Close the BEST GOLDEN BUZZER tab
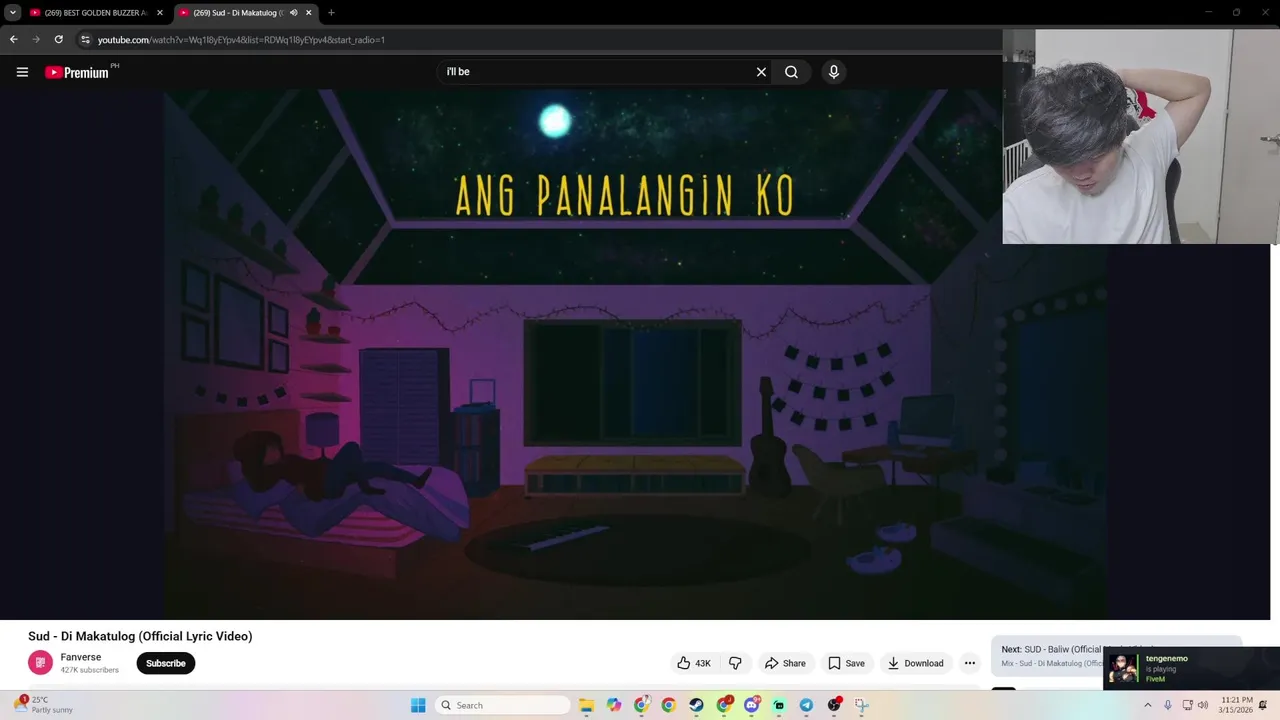The image size is (1280, 720). point(159,13)
